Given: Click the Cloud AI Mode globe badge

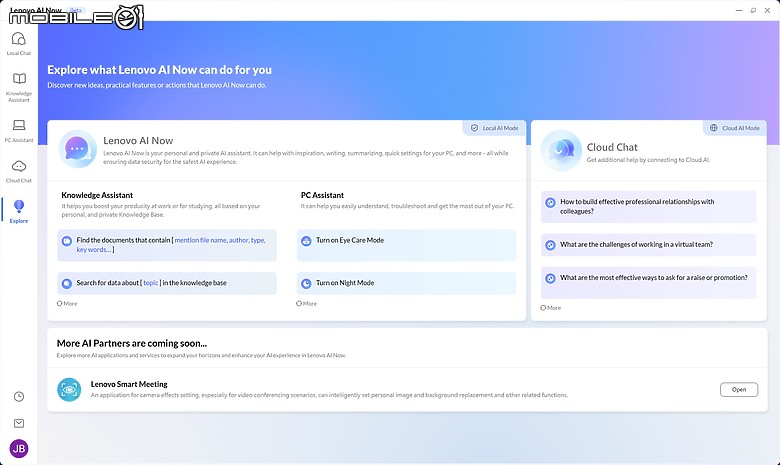Looking at the screenshot, I should [x=735, y=128].
